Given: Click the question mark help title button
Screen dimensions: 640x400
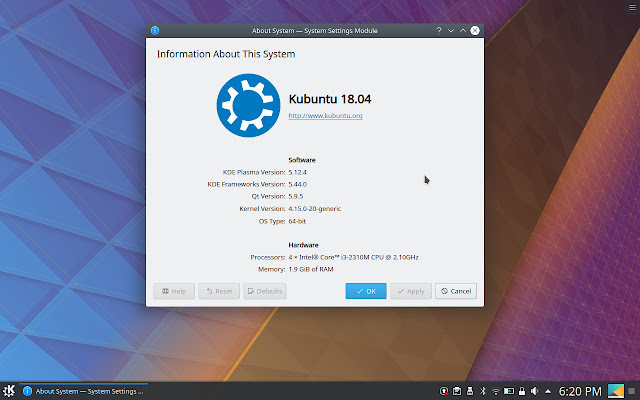Looking at the screenshot, I should coord(439,30).
